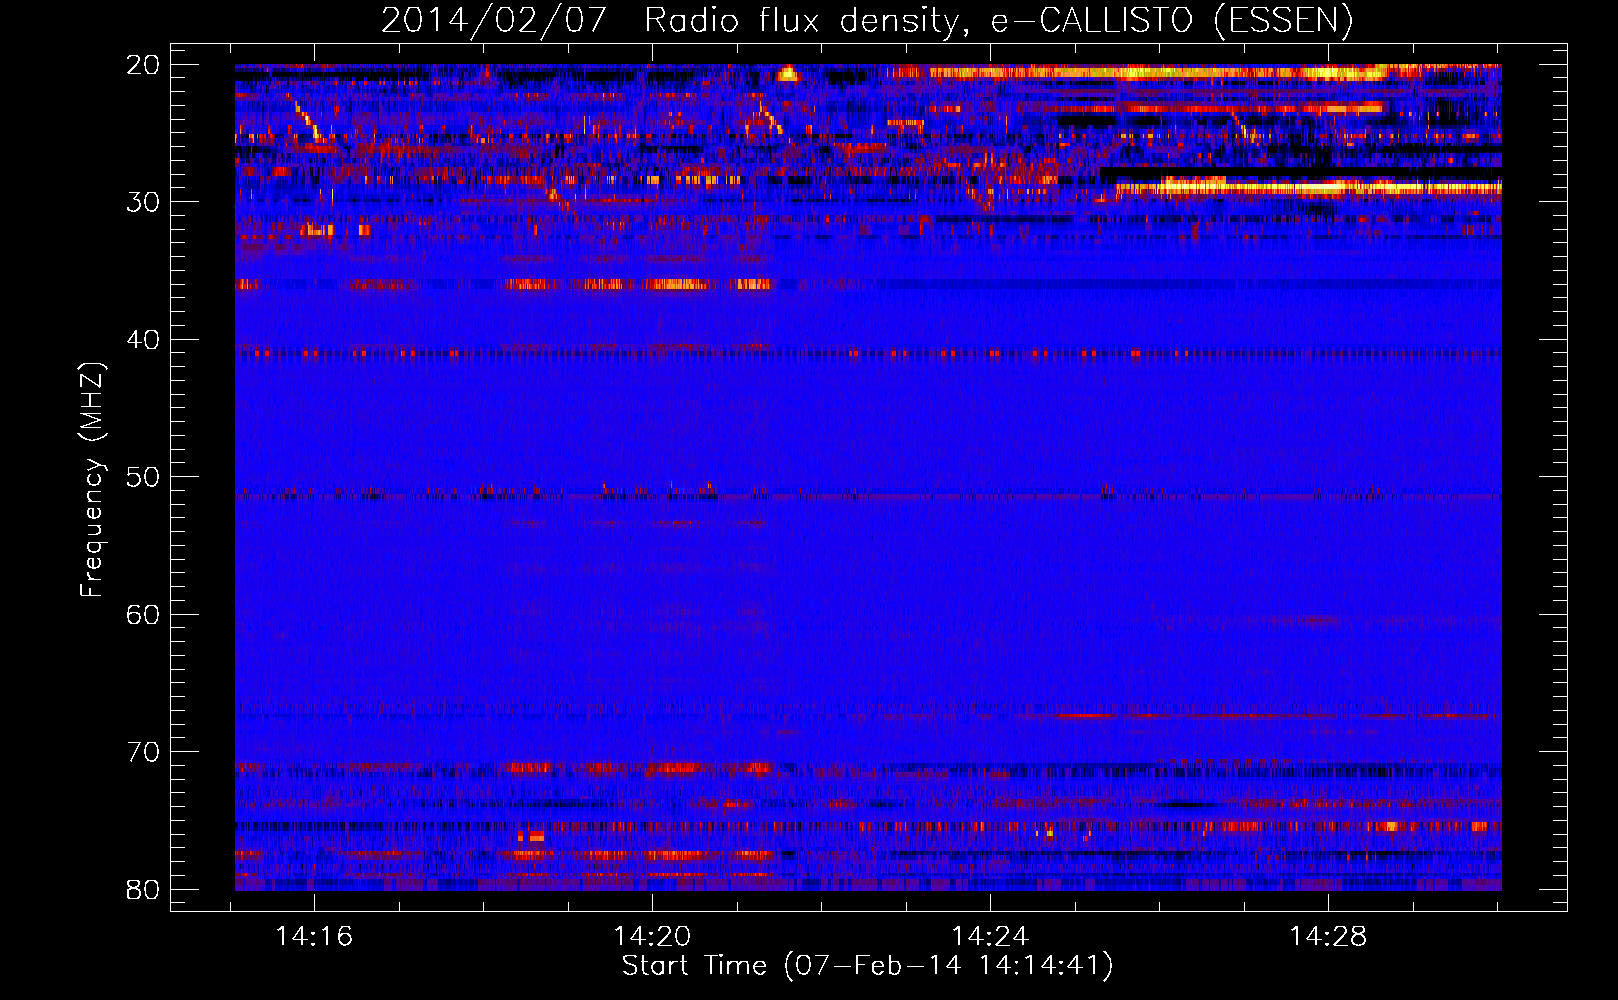Image resolution: width=1618 pixels, height=1000 pixels.
Task: Click the 'Start Time (07-Feb-14 14:14:41)' label
Action: (867, 966)
